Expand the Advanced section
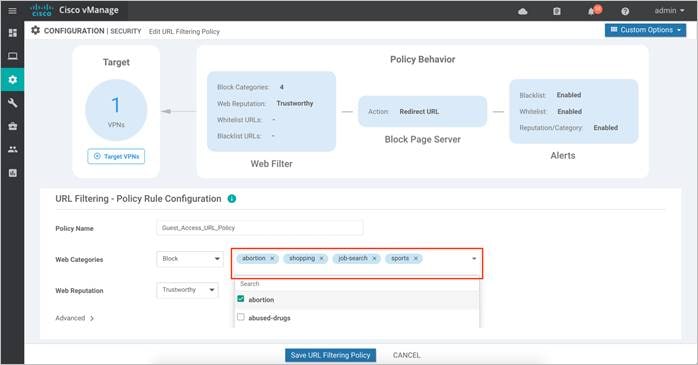The image size is (698, 365). [x=74, y=318]
